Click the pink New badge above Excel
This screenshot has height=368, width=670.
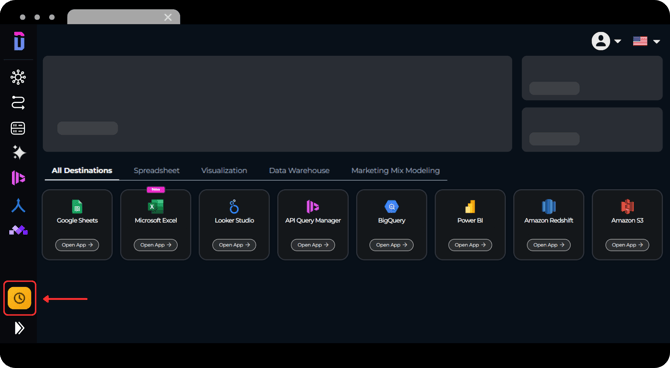pyautogui.click(x=156, y=189)
